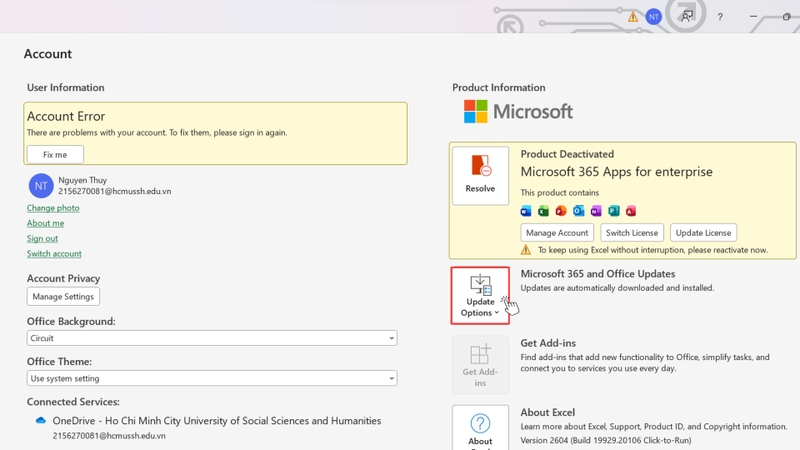This screenshot has width=800, height=450.
Task: Click the Word app icon
Action: [526, 211]
